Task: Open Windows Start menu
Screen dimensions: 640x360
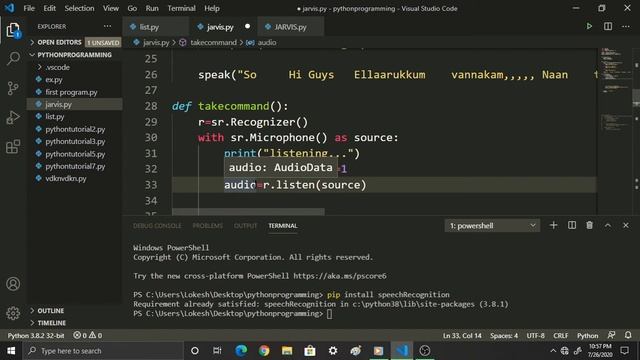Action: coord(11,351)
